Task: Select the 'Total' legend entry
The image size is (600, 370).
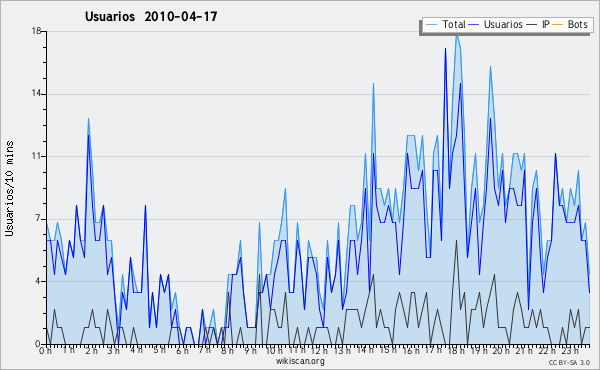Action: coord(453,24)
